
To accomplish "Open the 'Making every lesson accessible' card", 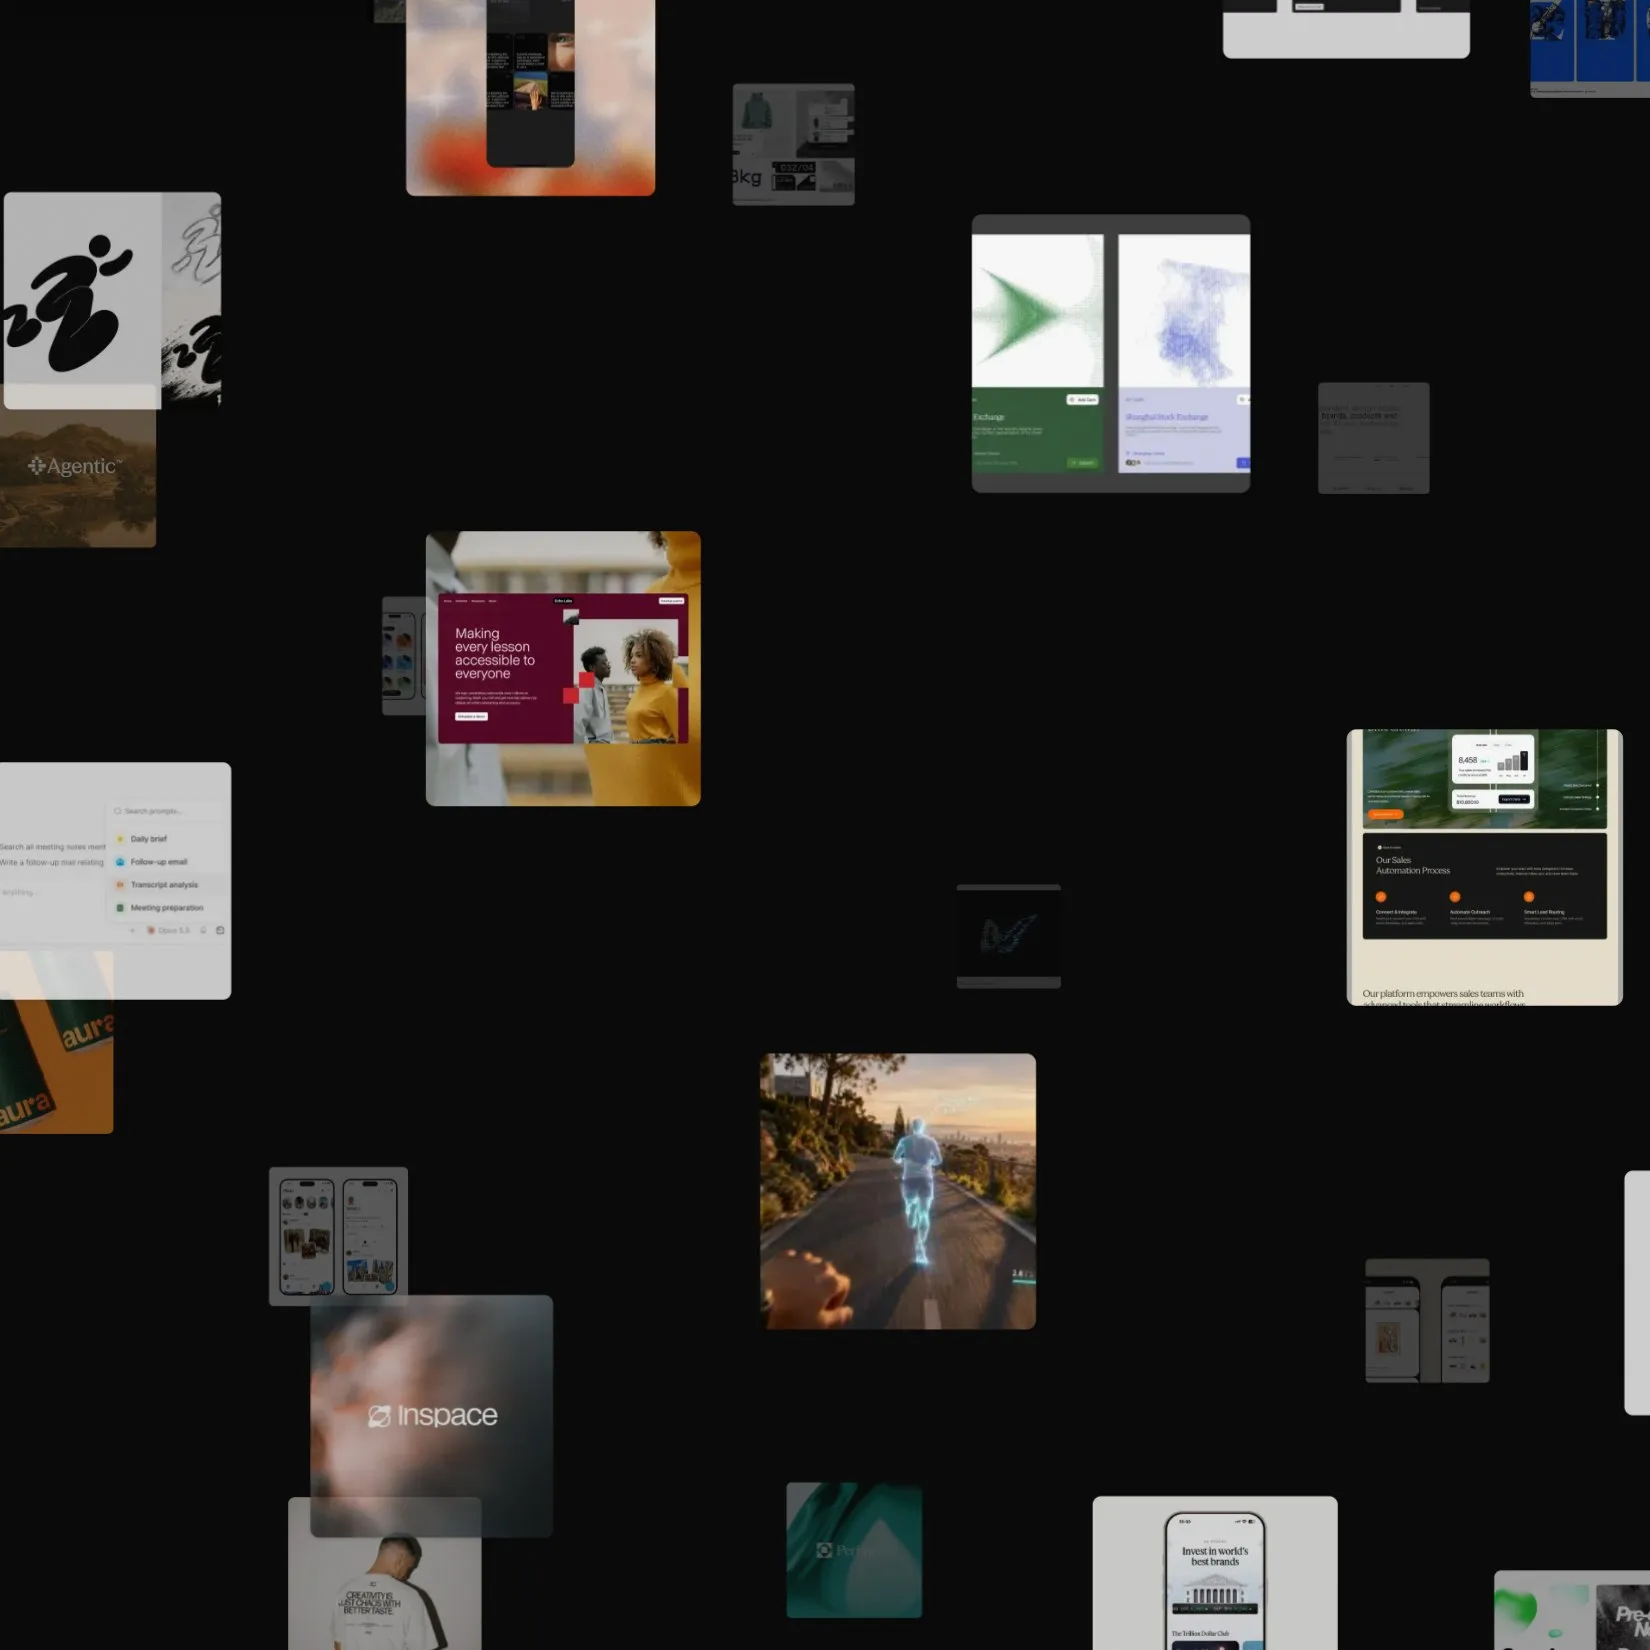I will [563, 668].
